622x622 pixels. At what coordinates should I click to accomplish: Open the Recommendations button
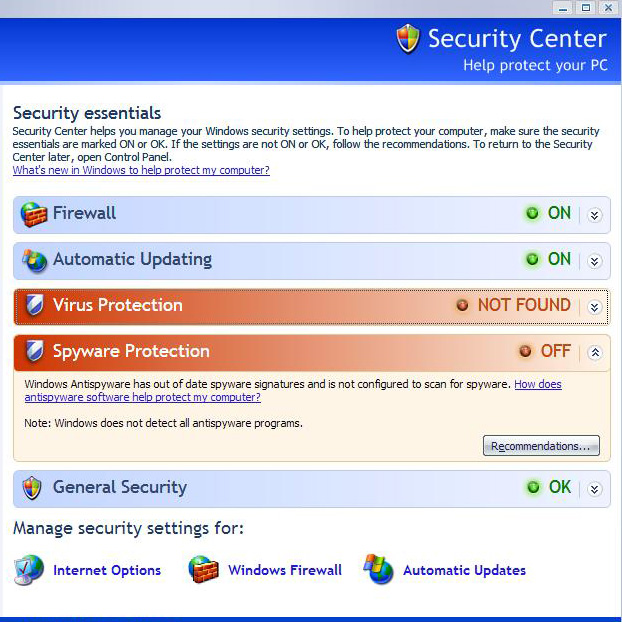541,446
